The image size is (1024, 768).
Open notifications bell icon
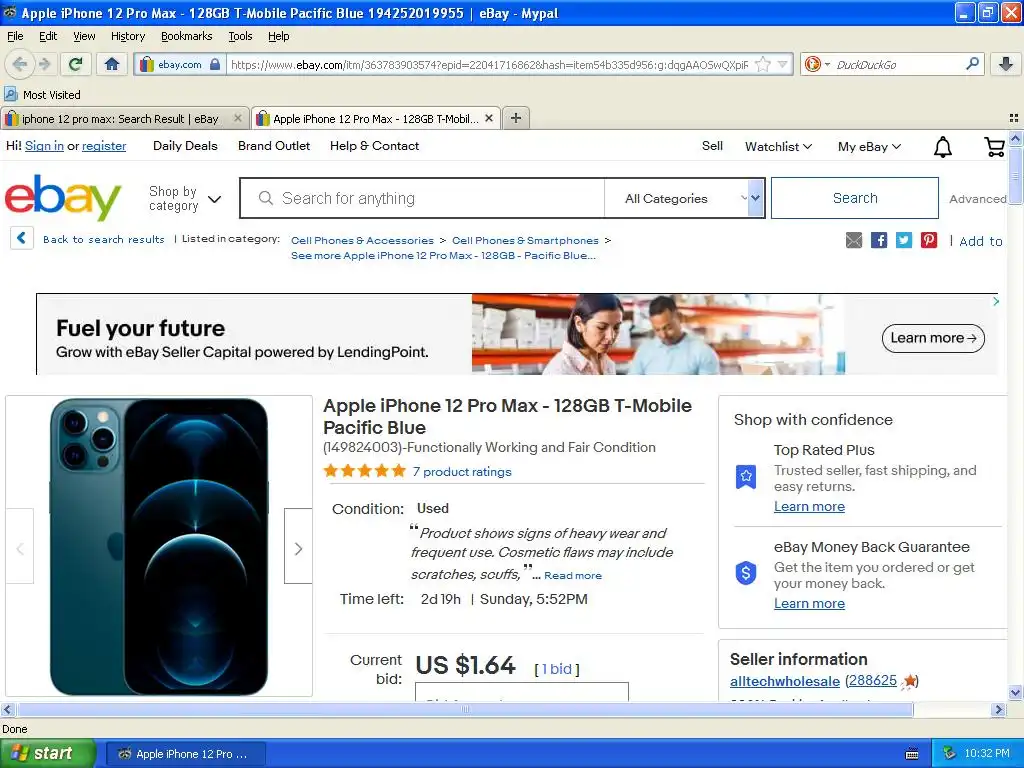pos(942,147)
